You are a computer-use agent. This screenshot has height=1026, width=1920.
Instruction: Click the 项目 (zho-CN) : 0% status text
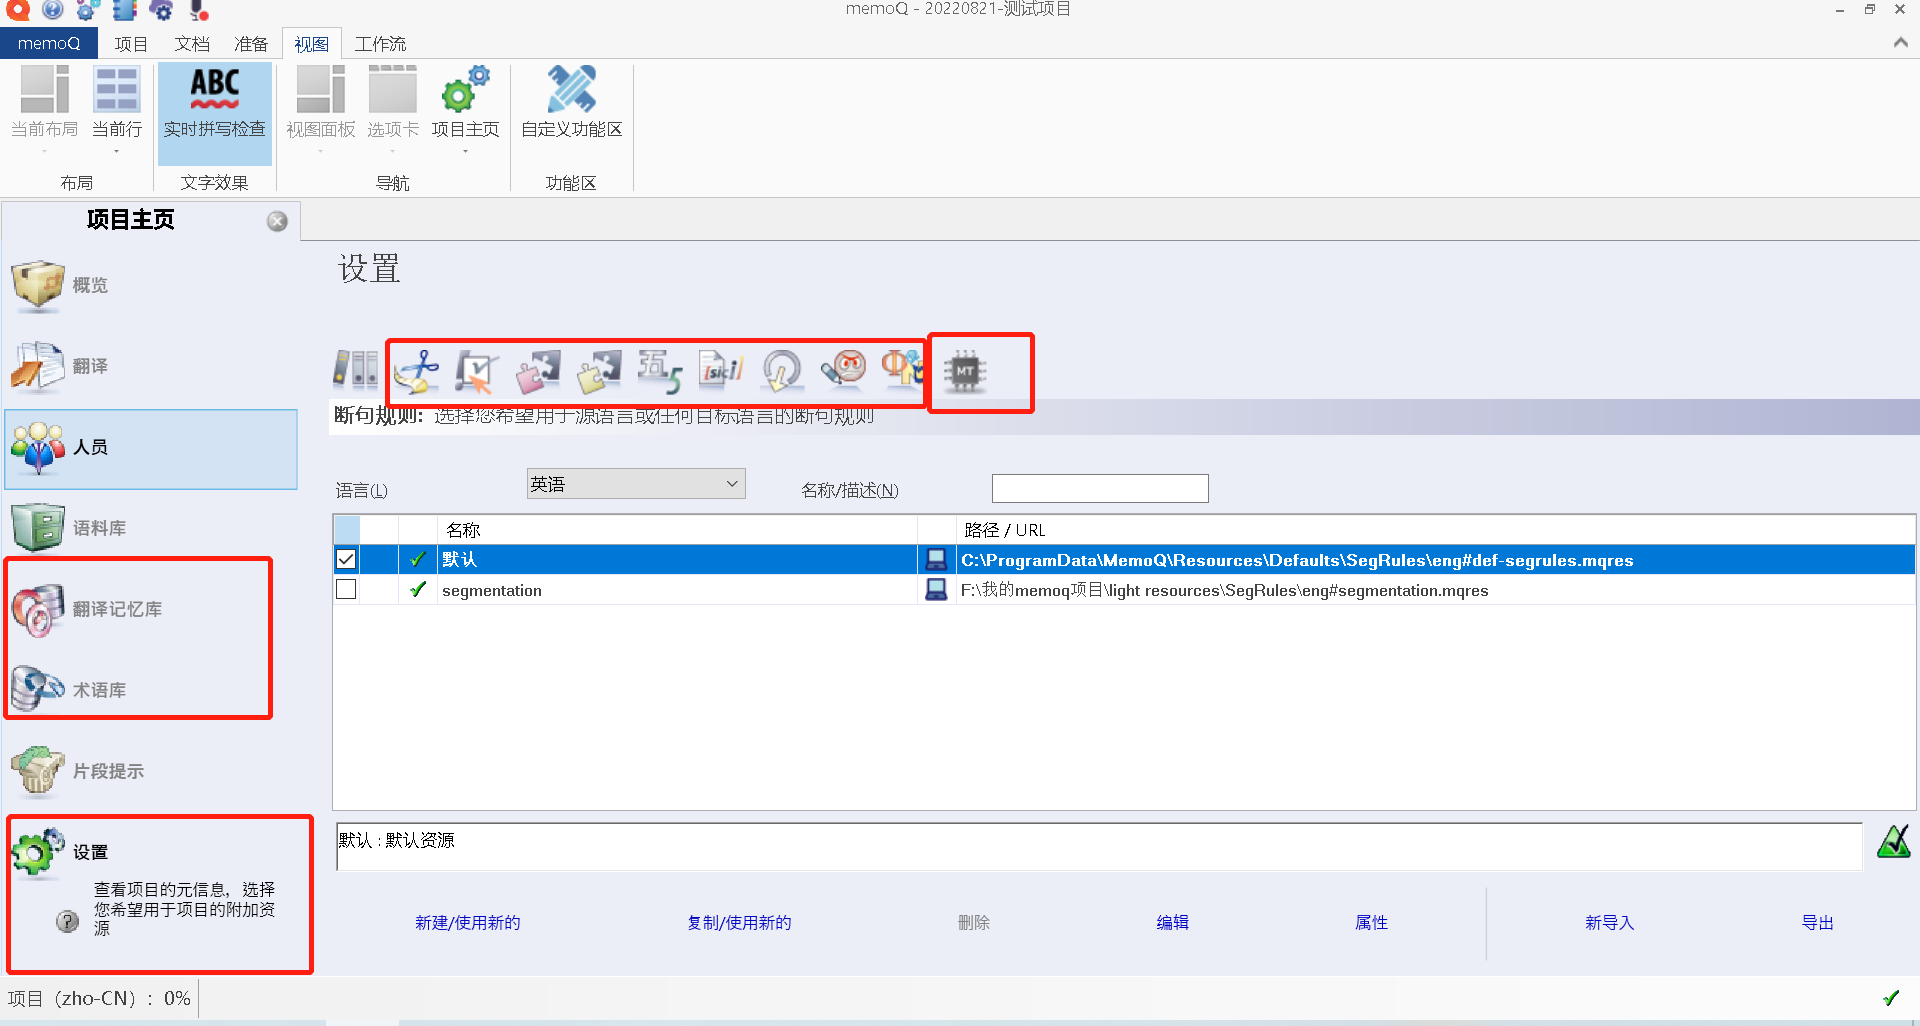(x=99, y=998)
